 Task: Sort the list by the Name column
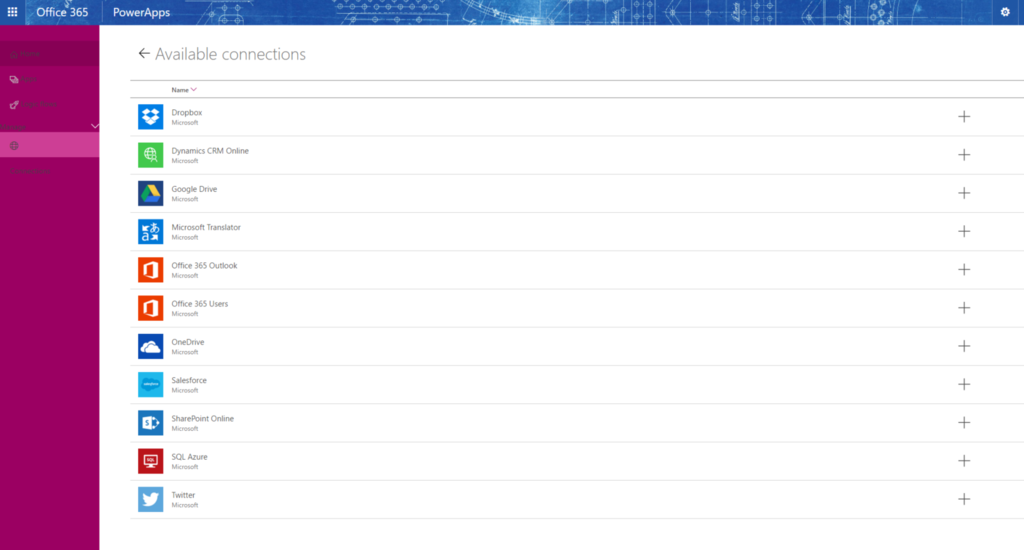tap(184, 89)
